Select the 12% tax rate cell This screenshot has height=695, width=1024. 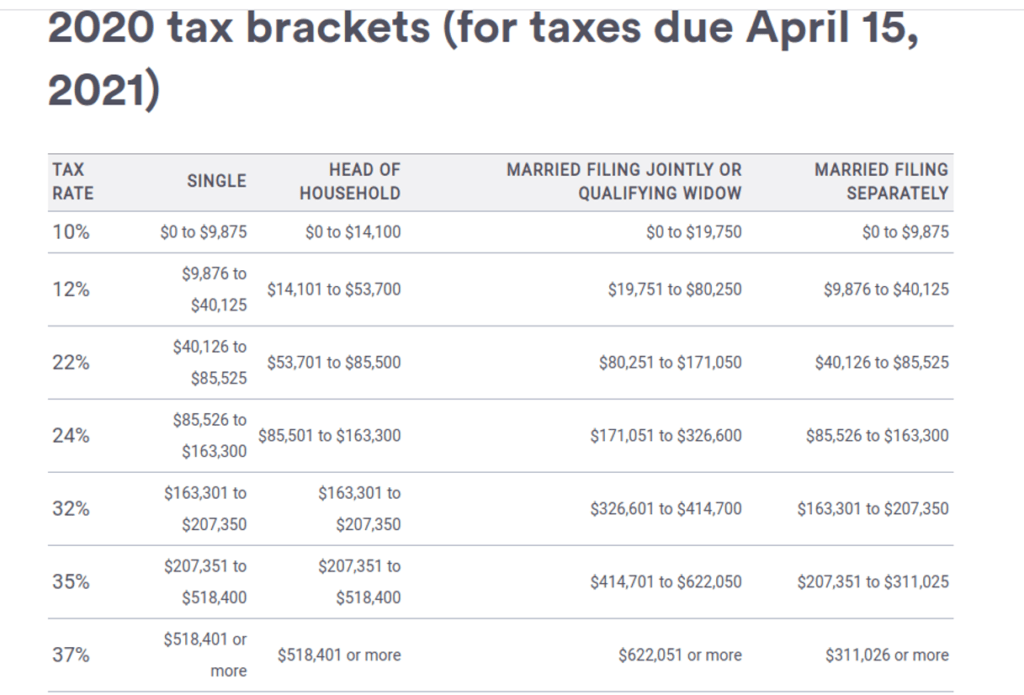point(70,289)
